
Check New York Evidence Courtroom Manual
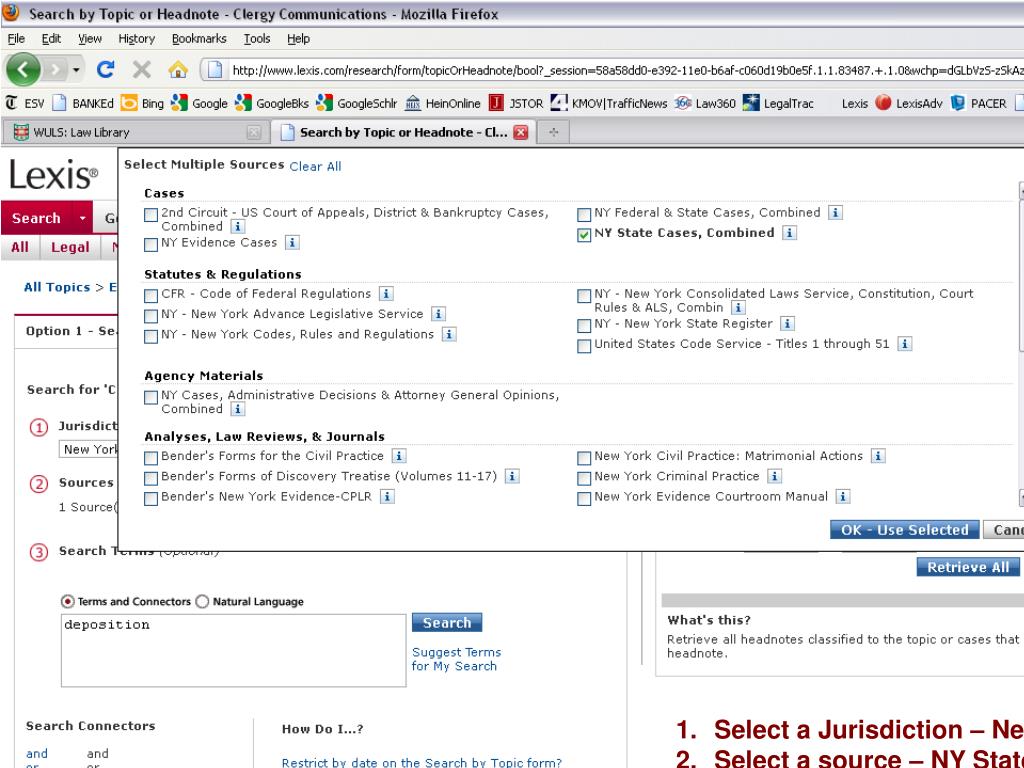coord(584,499)
